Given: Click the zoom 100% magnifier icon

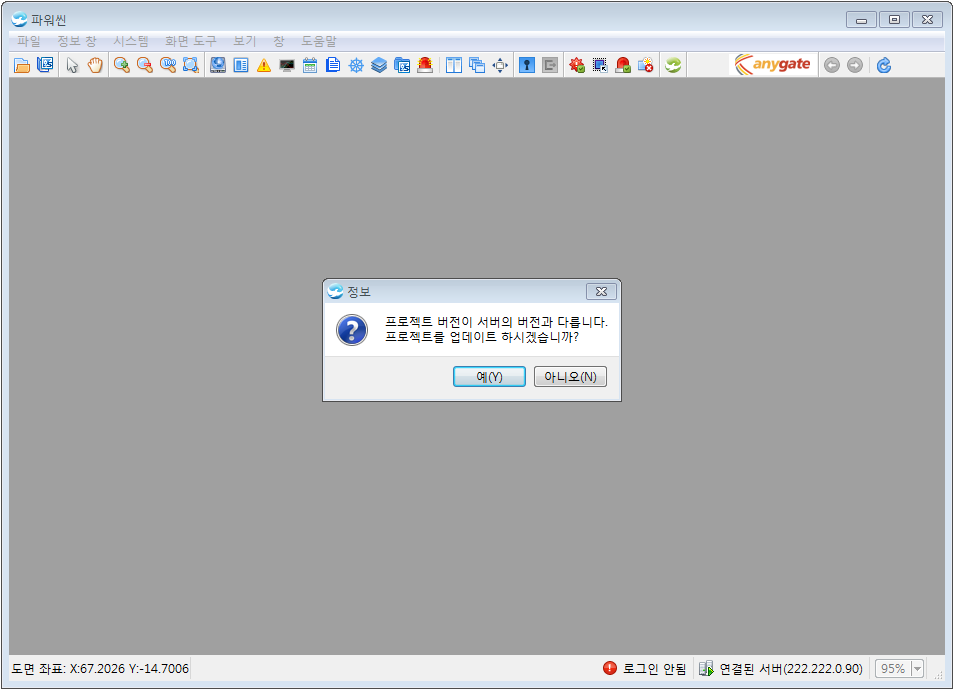Looking at the screenshot, I should tap(168, 65).
